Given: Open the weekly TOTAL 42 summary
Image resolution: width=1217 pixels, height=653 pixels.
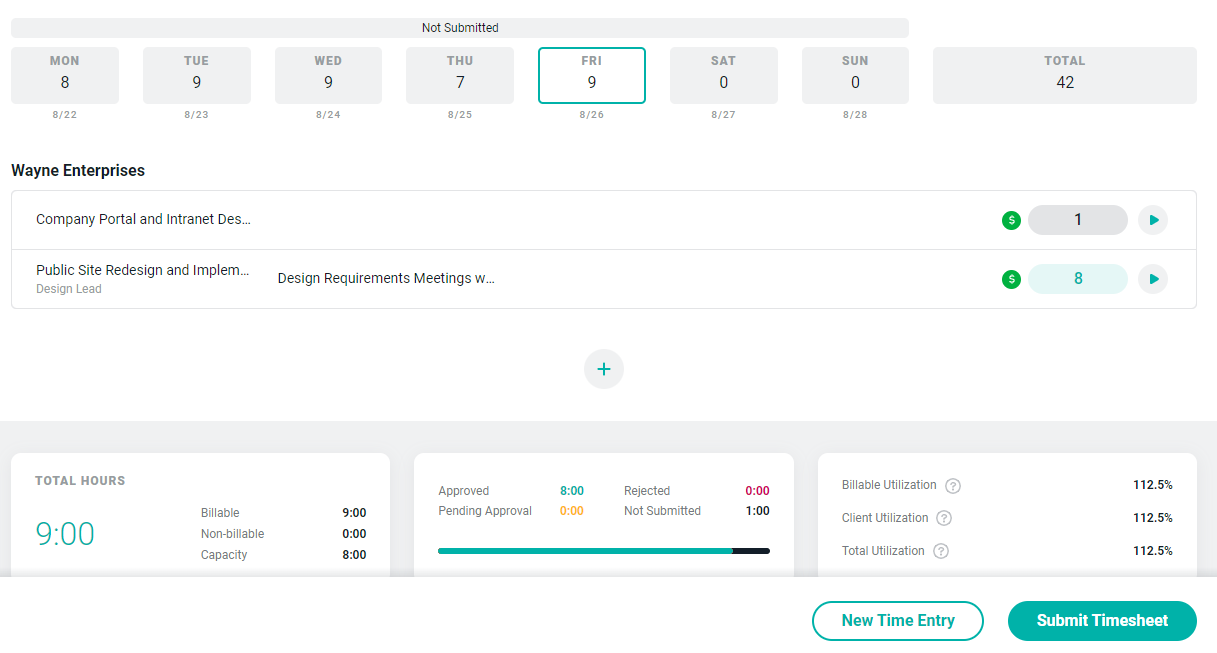Looking at the screenshot, I should click(x=1064, y=76).
